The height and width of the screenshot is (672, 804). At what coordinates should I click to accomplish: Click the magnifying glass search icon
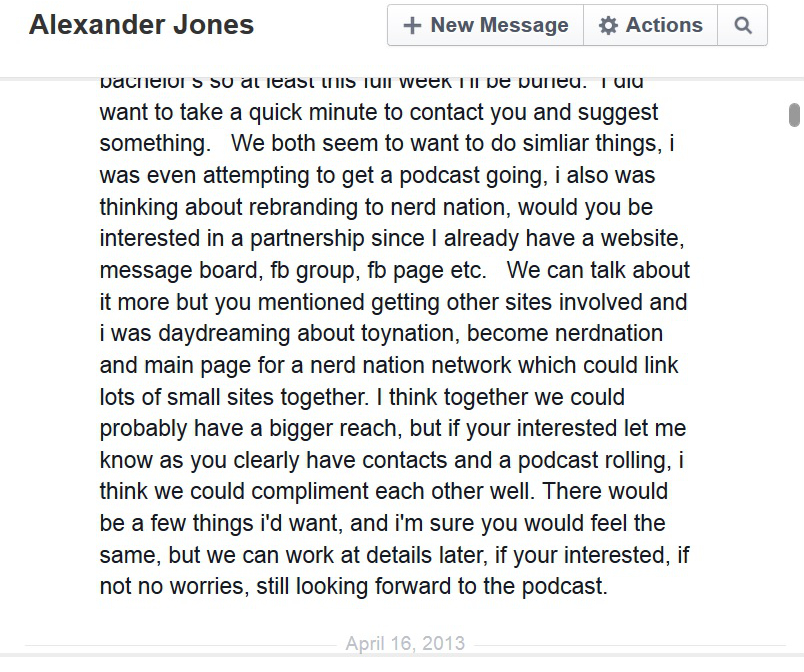pyautogui.click(x=742, y=26)
